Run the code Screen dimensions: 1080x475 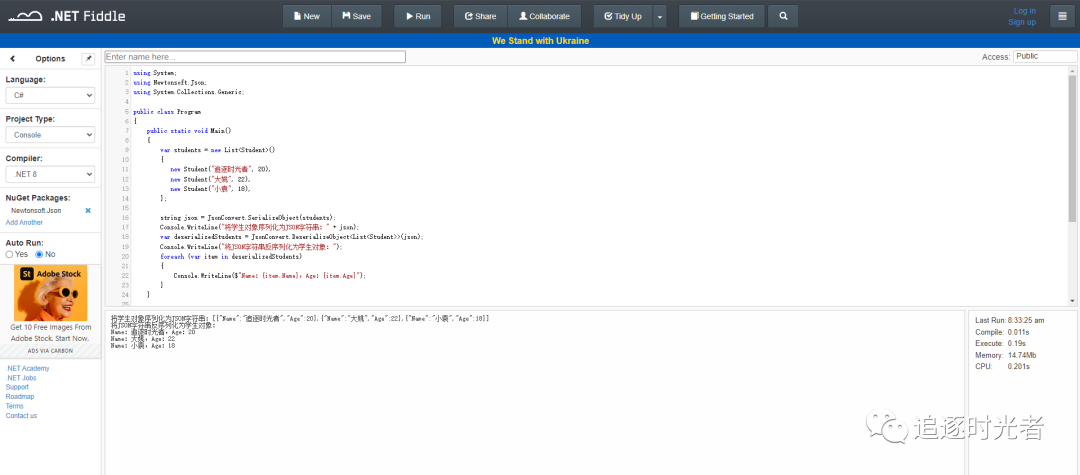tap(417, 16)
